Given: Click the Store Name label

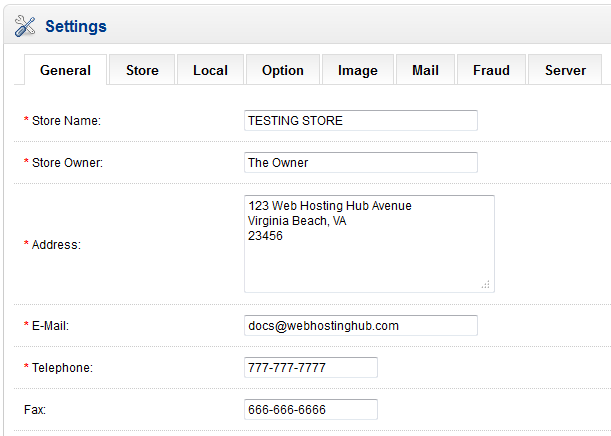Looking at the screenshot, I should pos(66,121).
